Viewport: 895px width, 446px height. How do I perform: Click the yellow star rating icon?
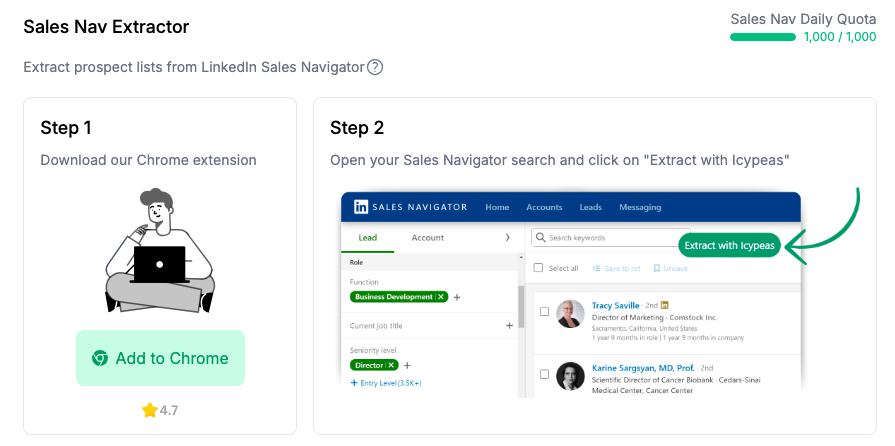point(150,410)
